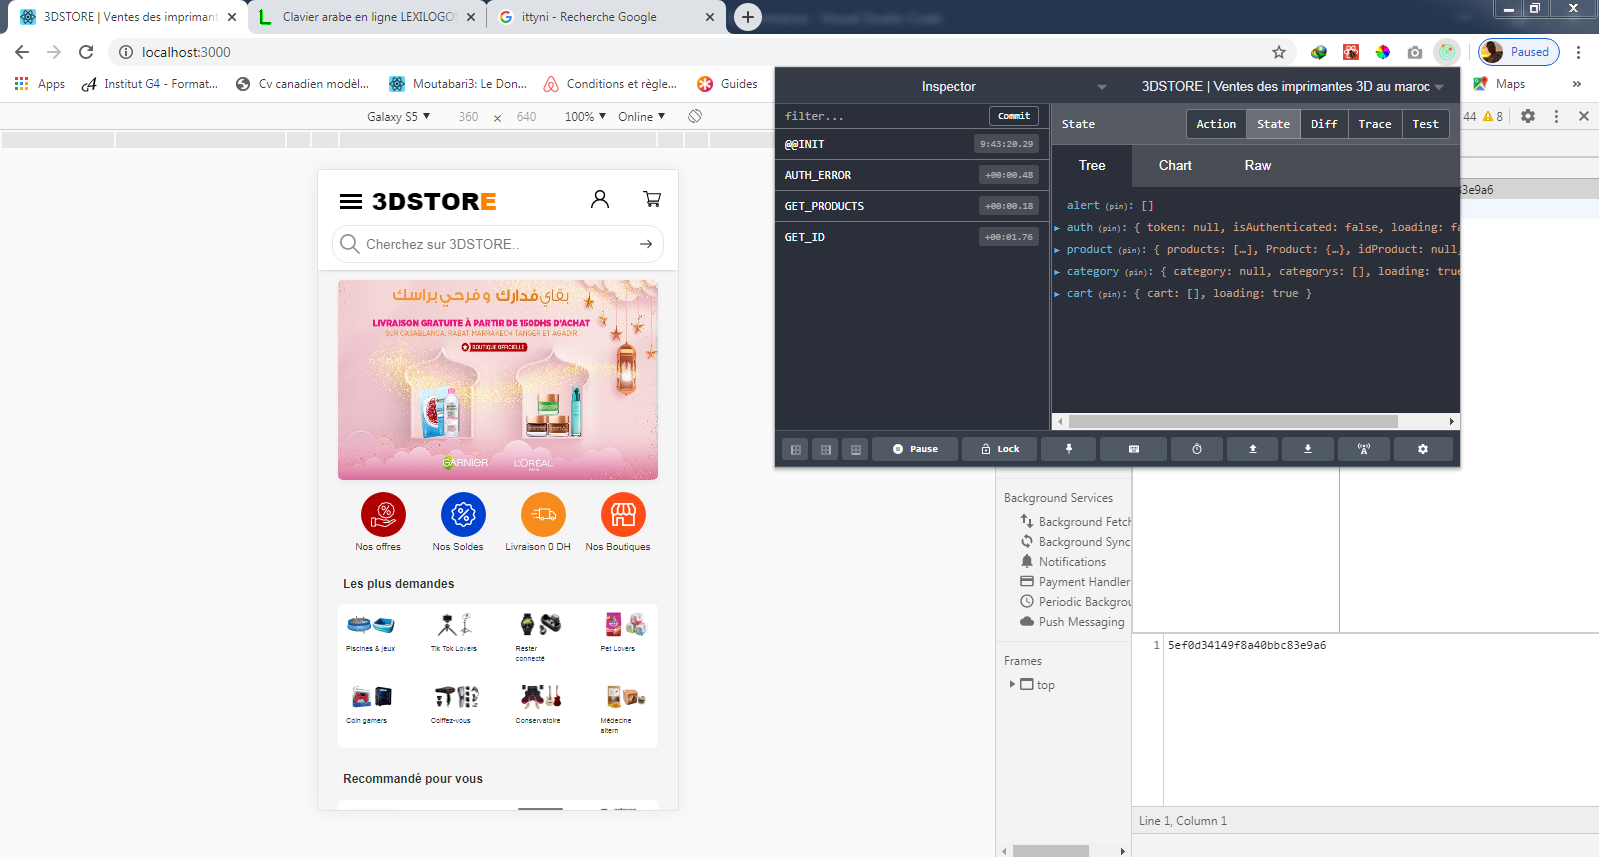Go back in browser history

coord(22,52)
